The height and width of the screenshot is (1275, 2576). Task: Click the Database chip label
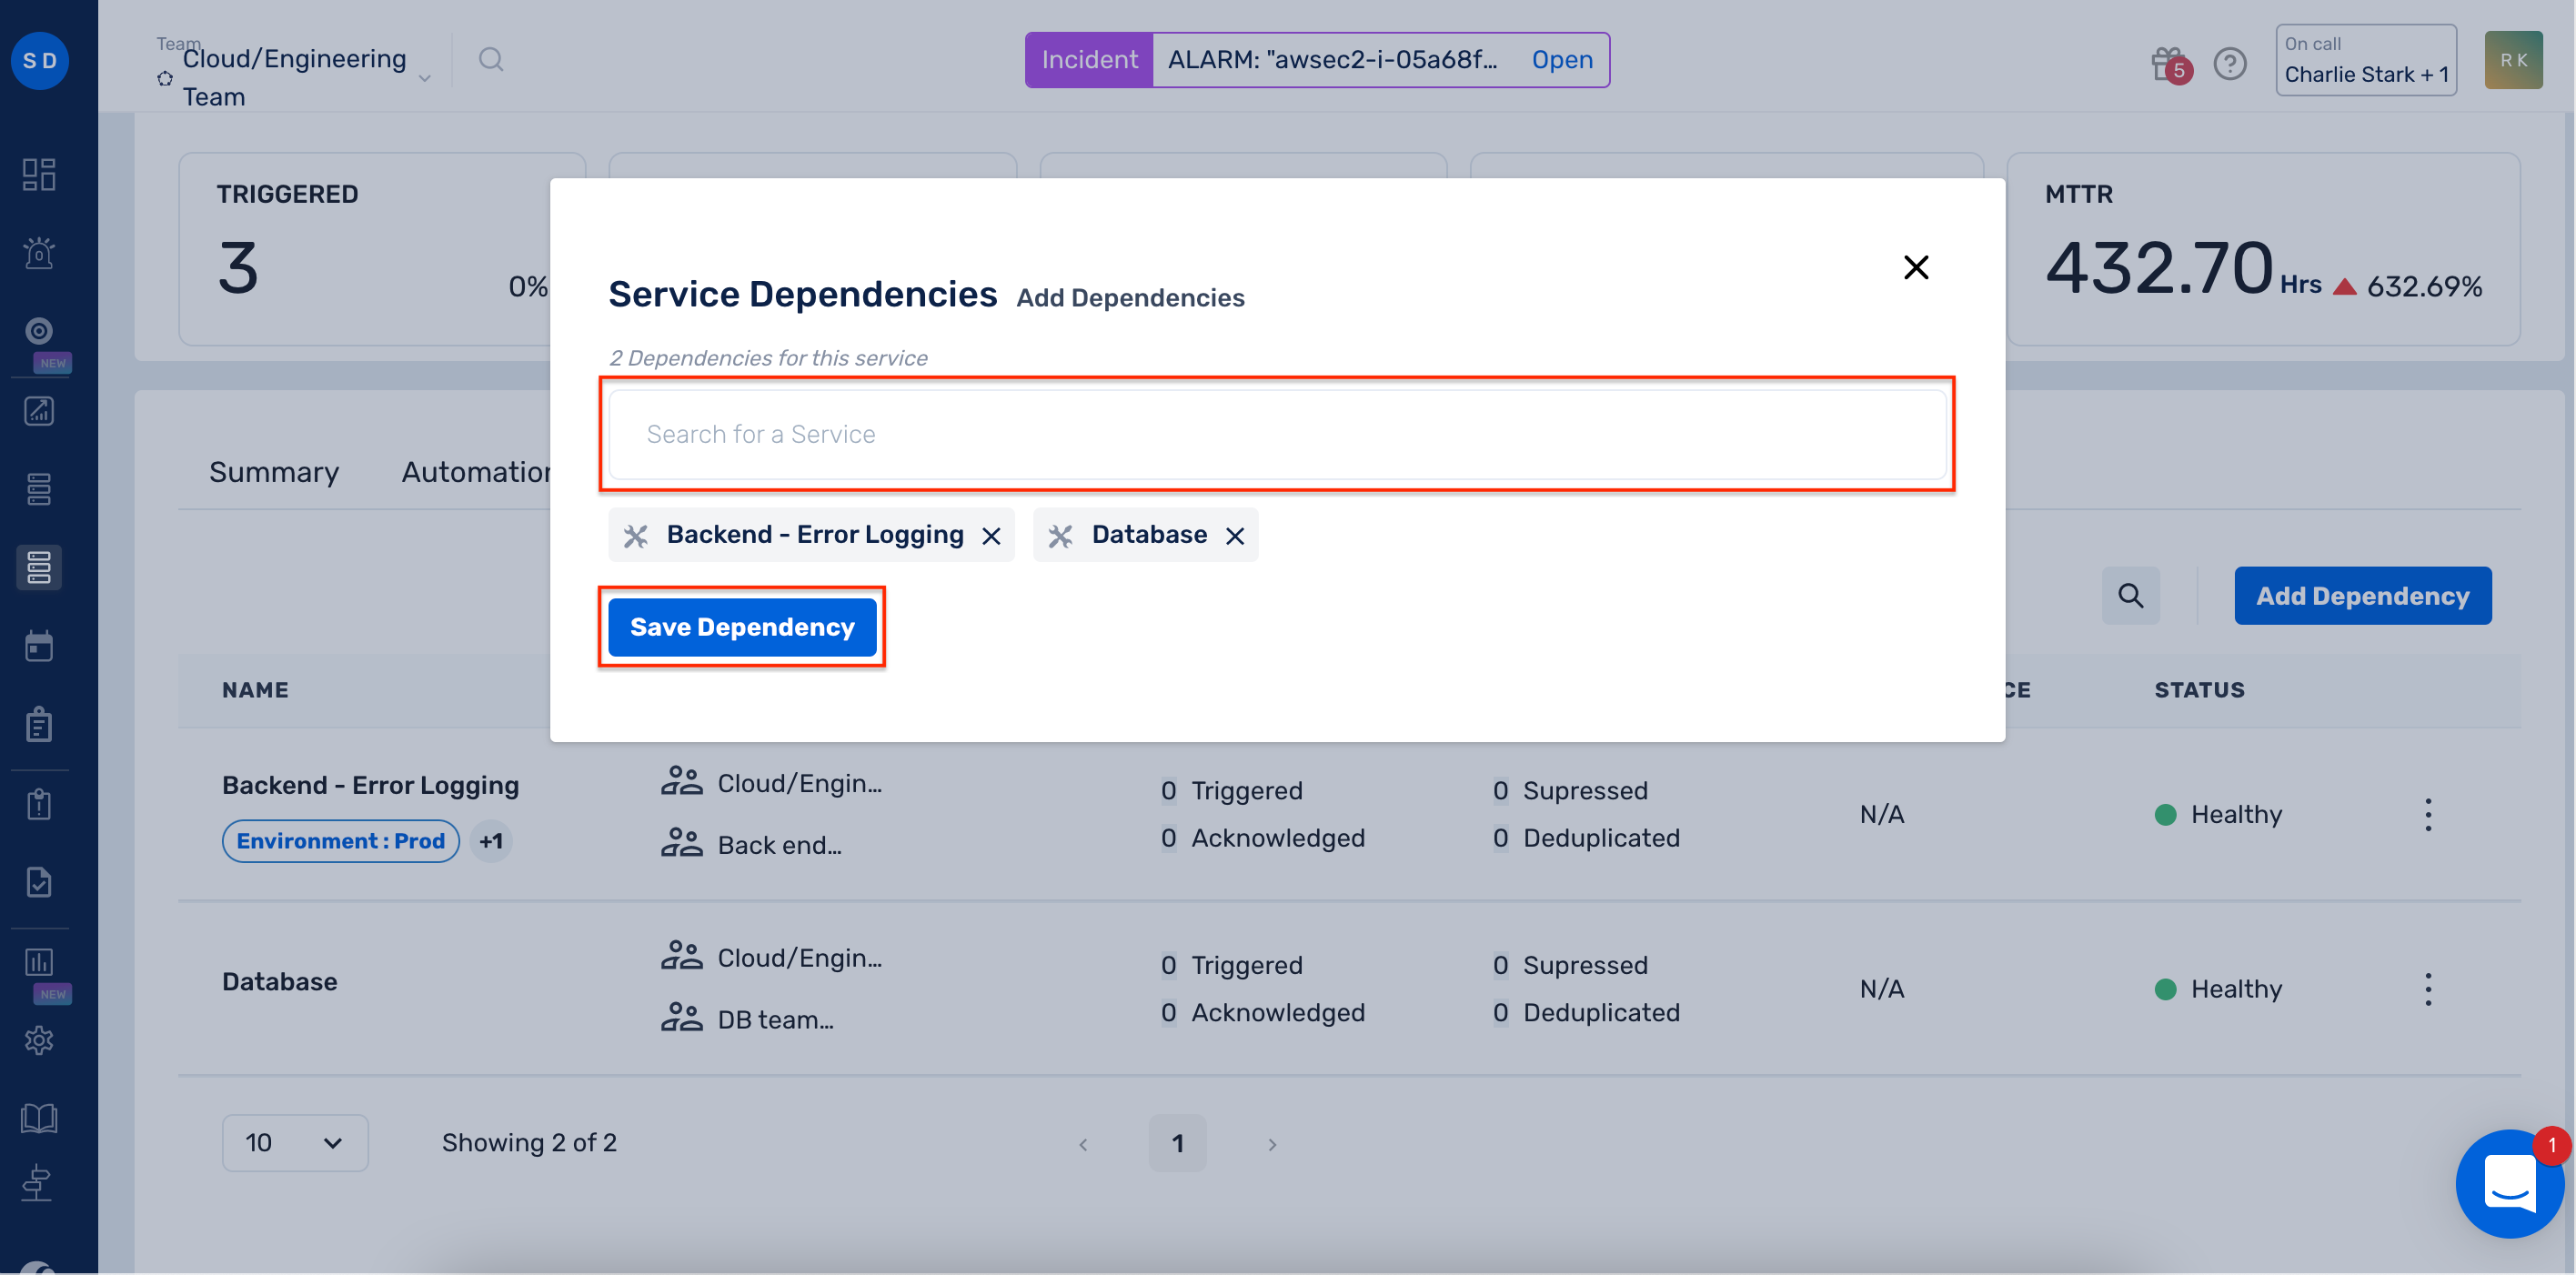[x=1149, y=535]
